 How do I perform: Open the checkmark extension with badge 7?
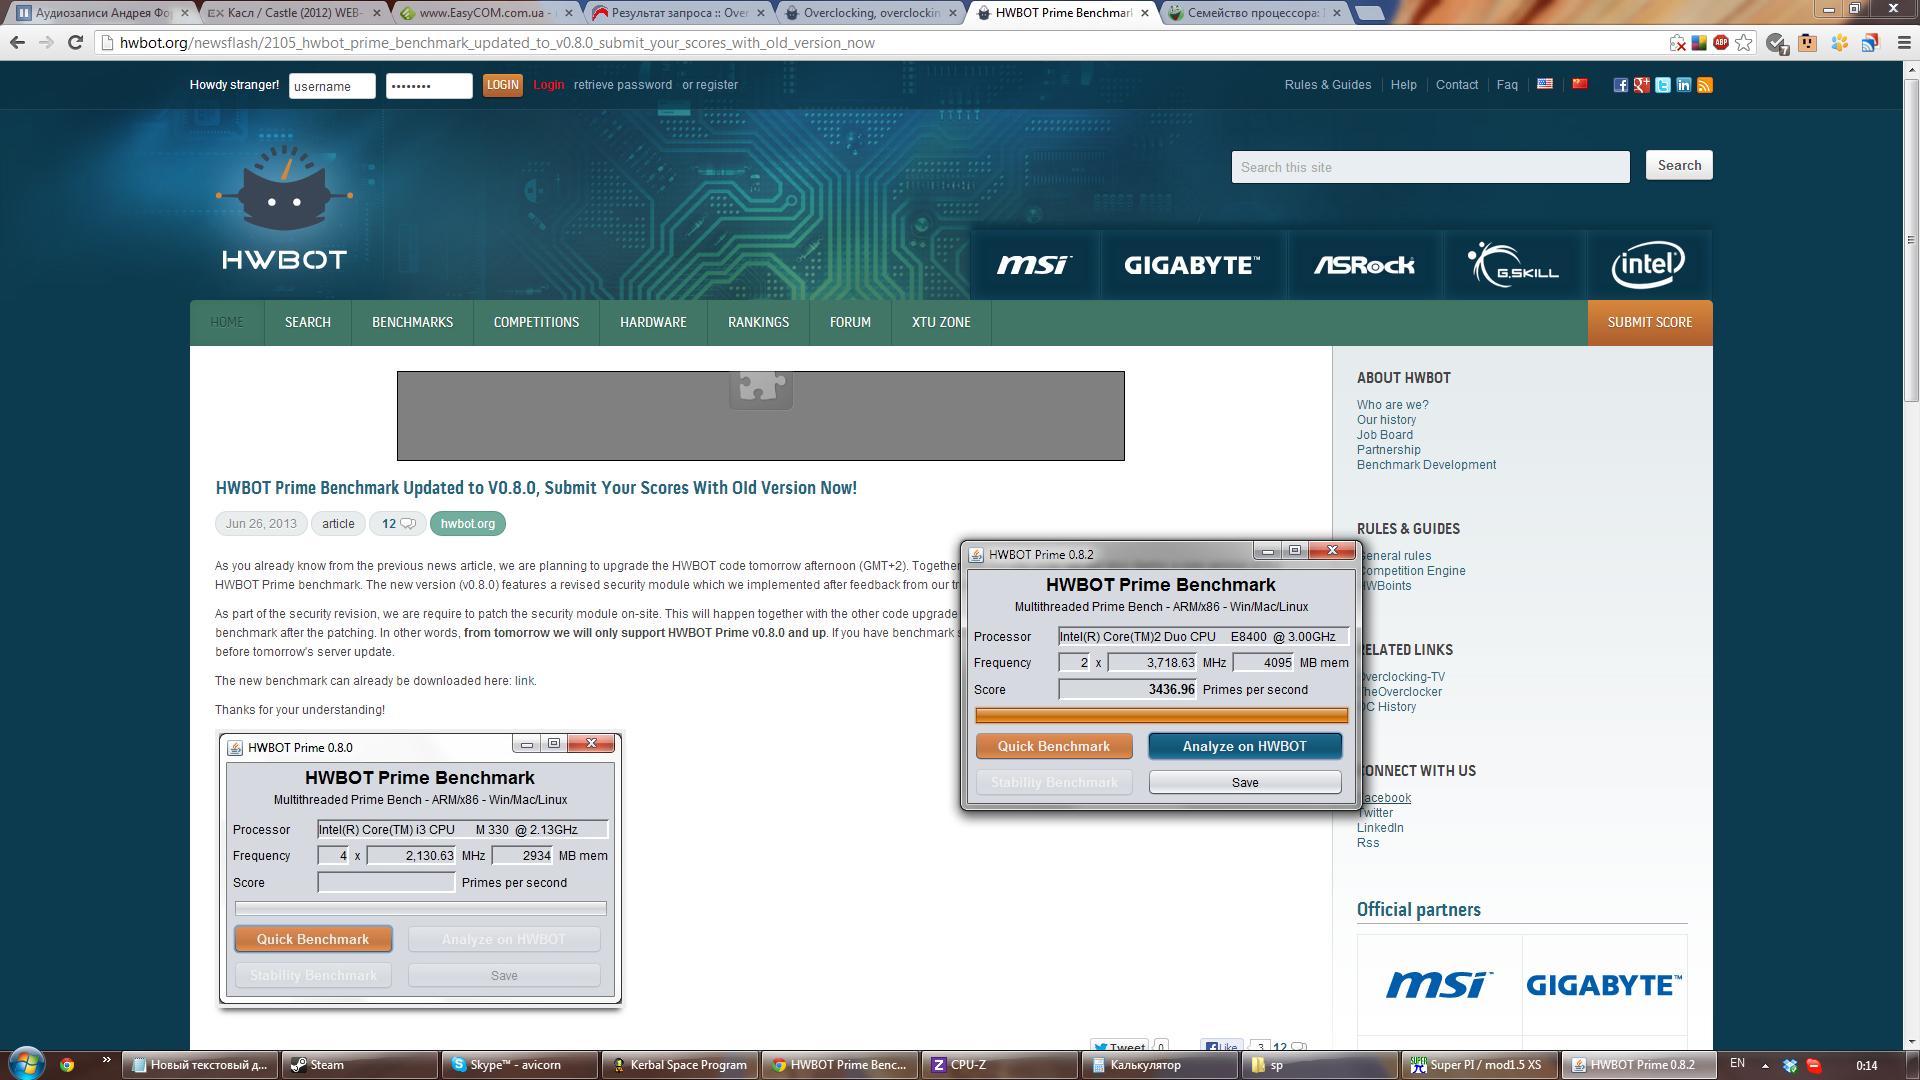(x=1776, y=43)
